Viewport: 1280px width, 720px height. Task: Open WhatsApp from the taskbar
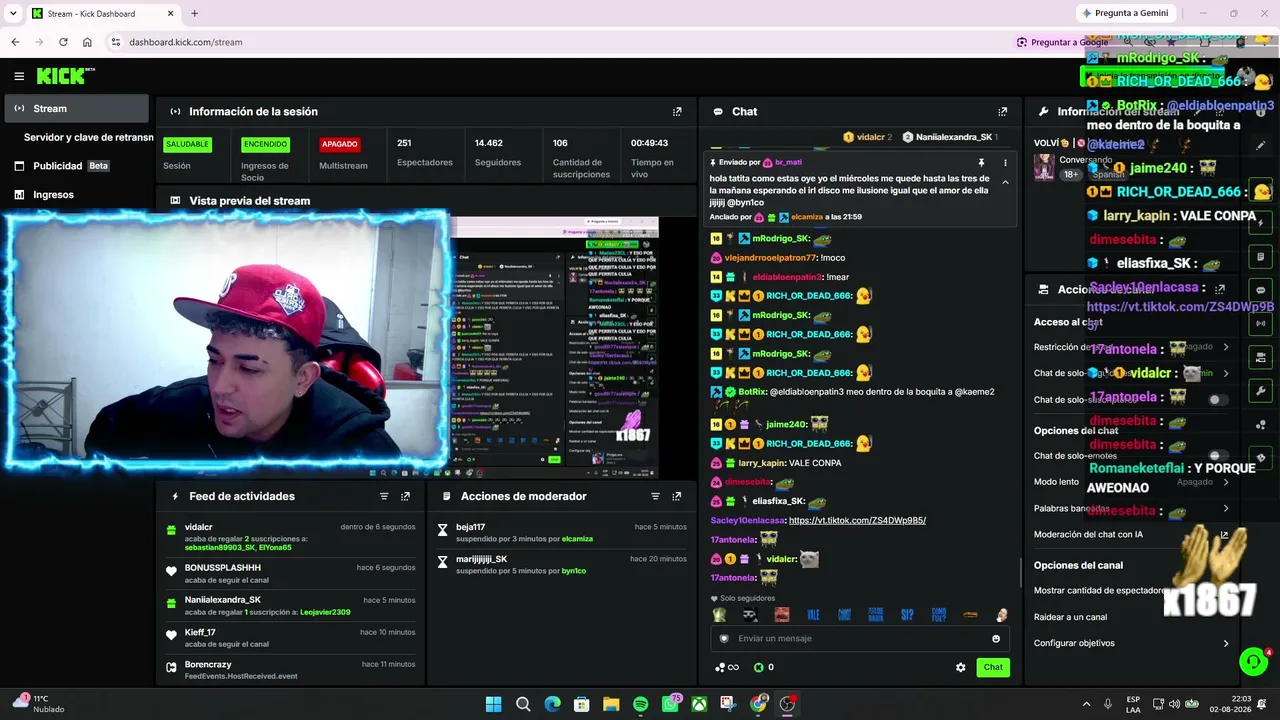(670, 704)
